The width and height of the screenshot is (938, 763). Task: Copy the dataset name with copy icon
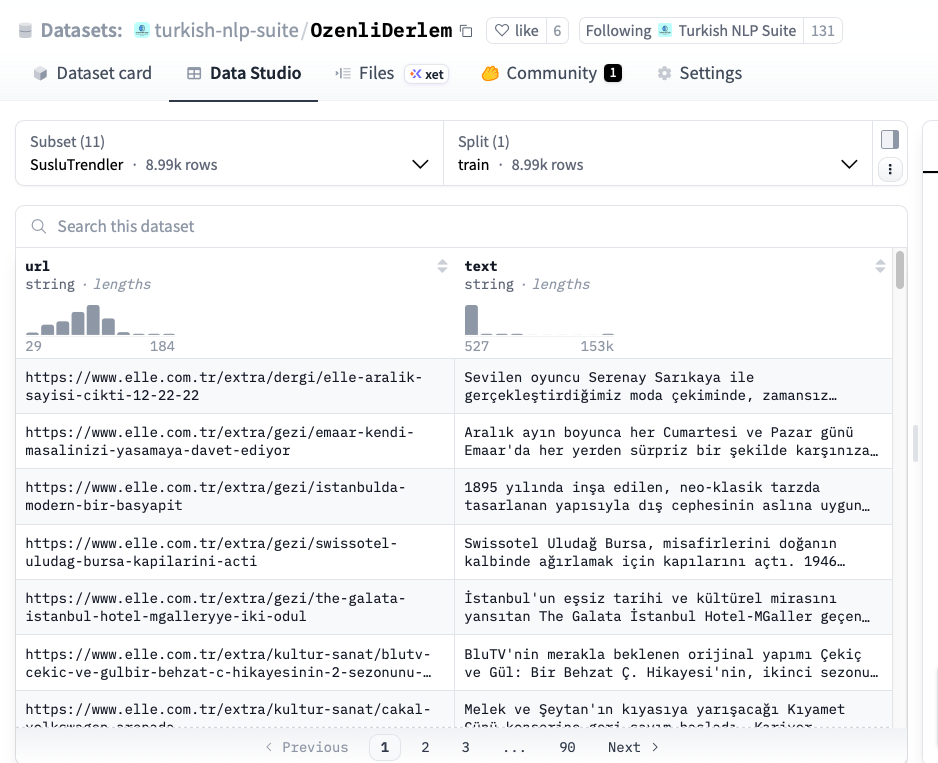click(466, 31)
